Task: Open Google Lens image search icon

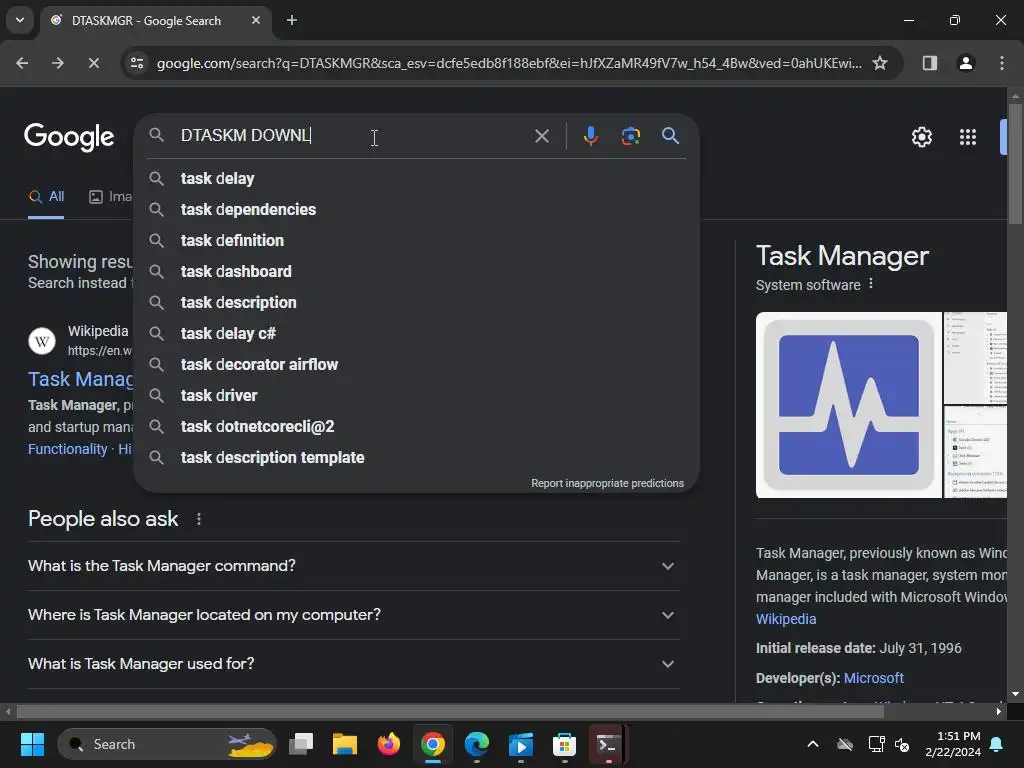Action: (x=630, y=136)
